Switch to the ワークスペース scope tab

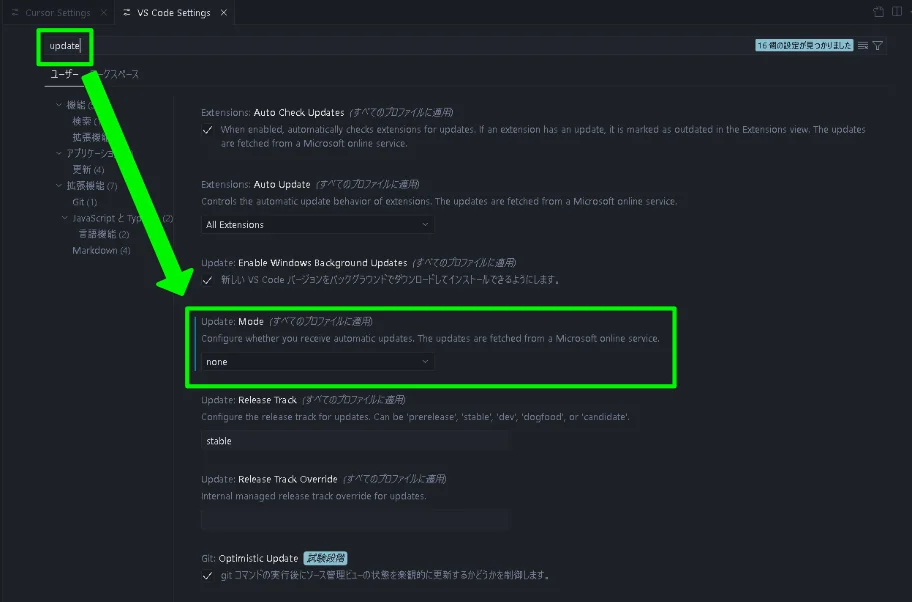pyautogui.click(x=115, y=74)
